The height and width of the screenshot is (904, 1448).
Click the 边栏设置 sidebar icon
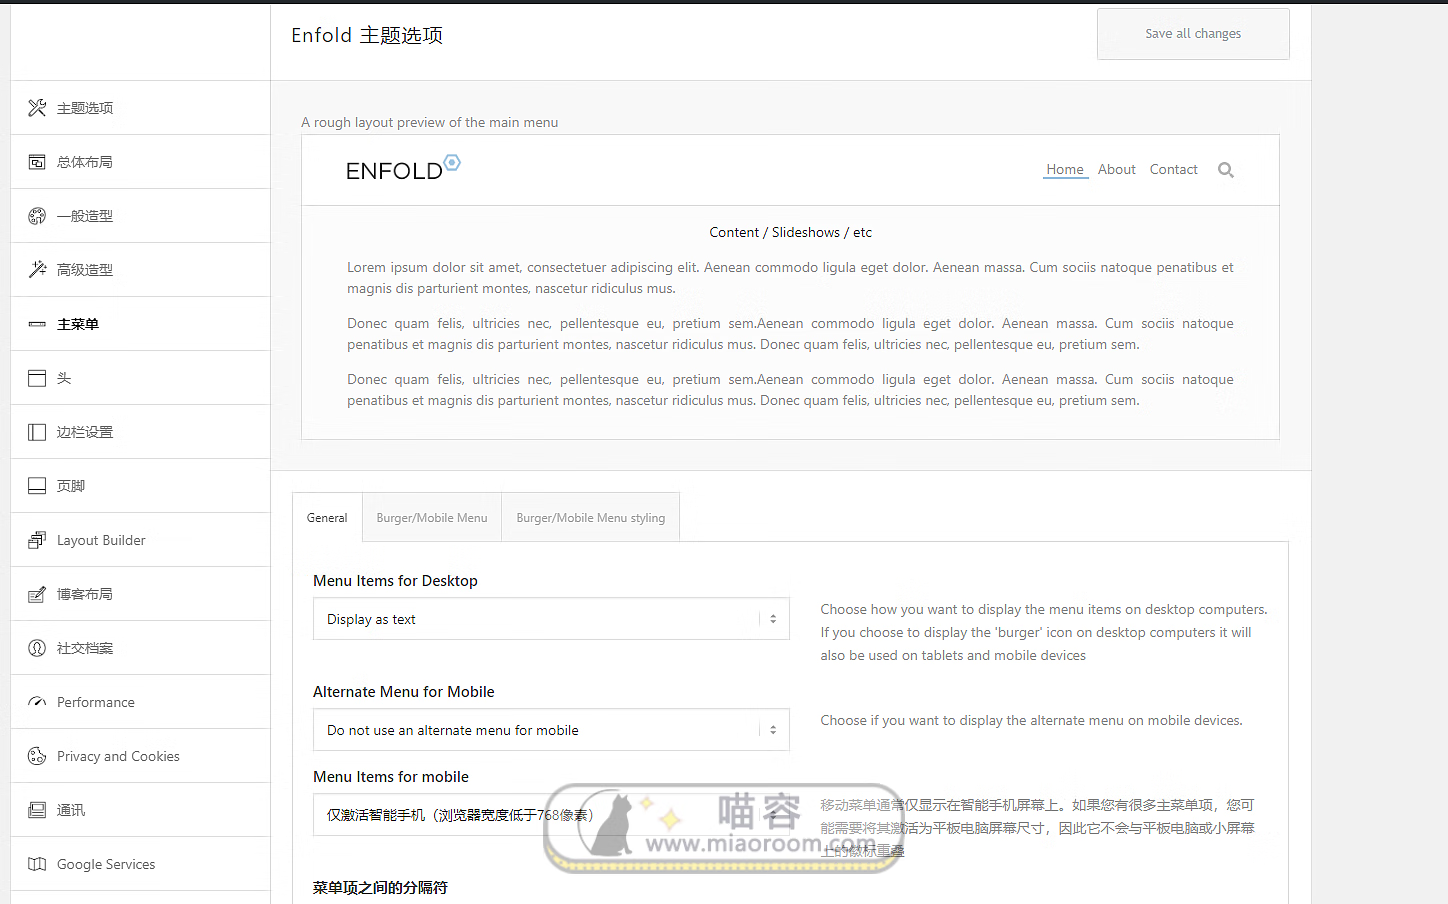(37, 432)
